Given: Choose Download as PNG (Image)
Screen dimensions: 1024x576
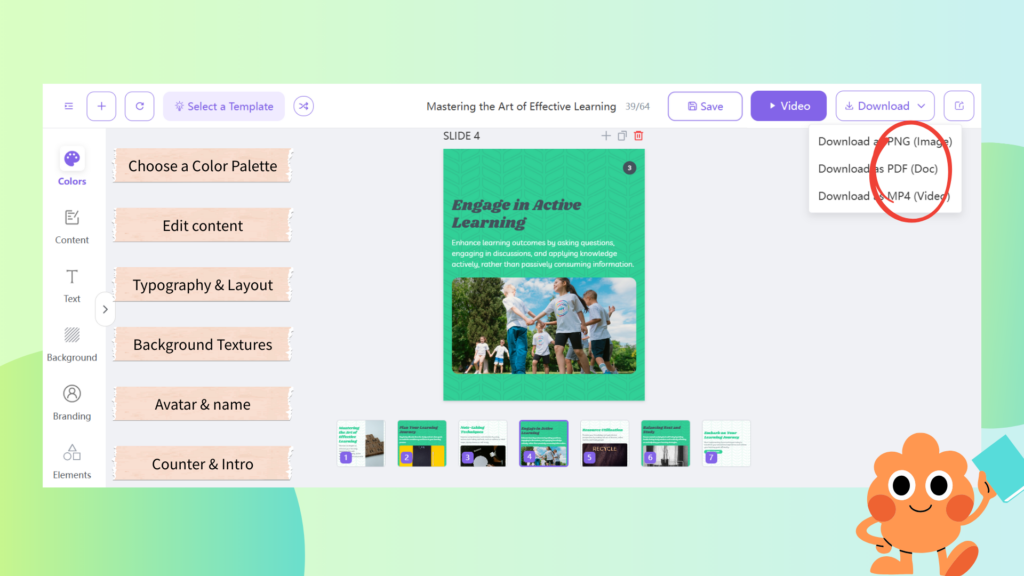Looking at the screenshot, I should (885, 141).
